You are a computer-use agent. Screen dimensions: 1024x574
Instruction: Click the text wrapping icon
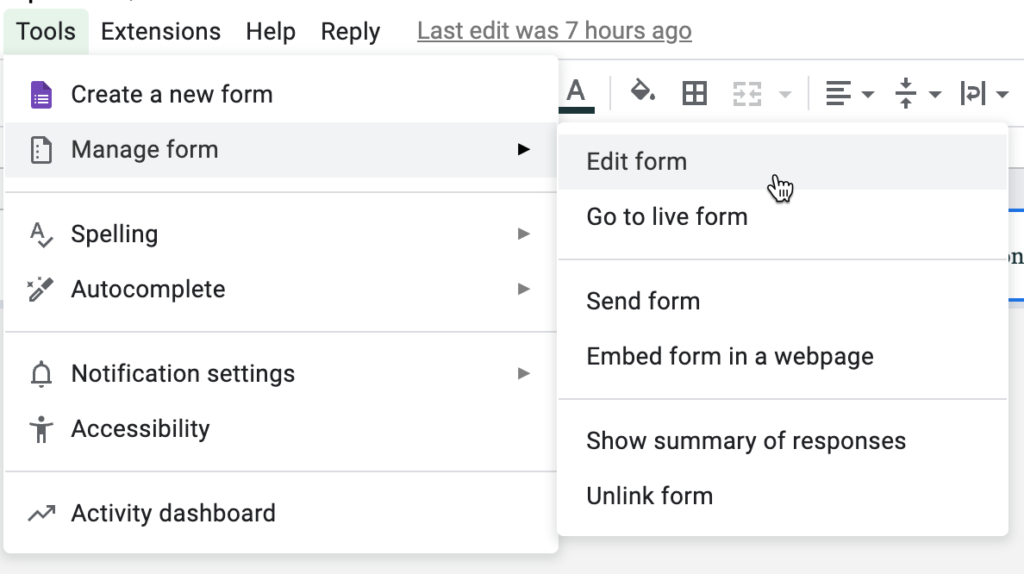coord(972,93)
